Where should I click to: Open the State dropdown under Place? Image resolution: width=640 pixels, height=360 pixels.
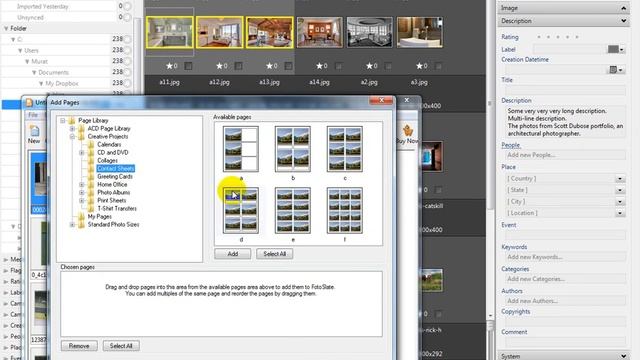620,190
